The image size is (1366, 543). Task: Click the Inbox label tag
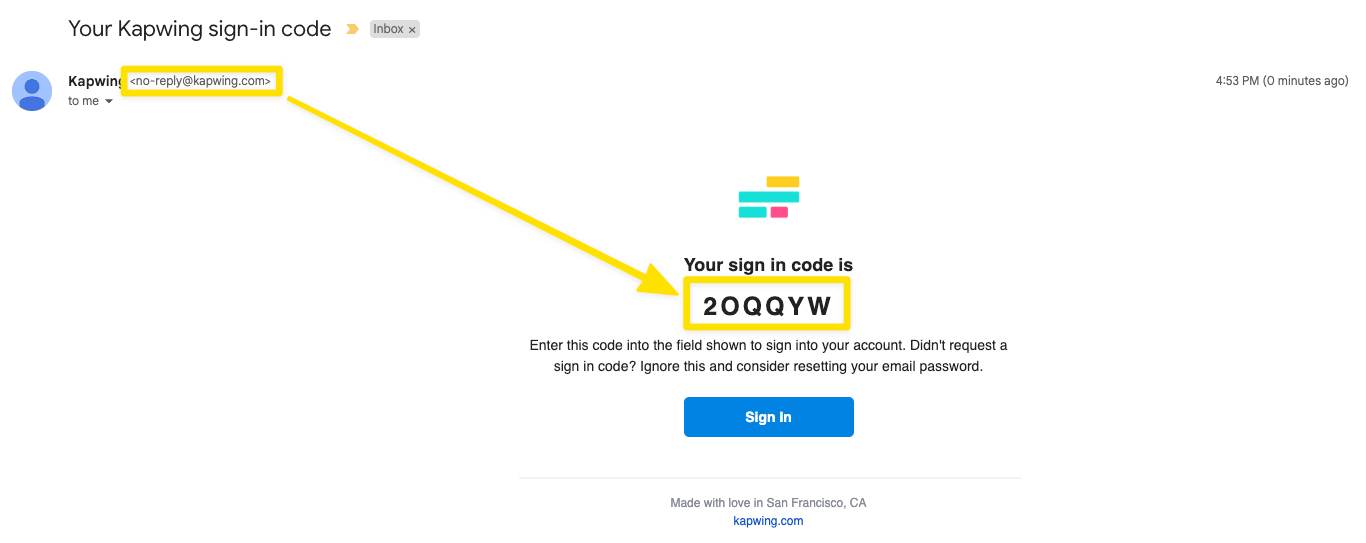388,30
